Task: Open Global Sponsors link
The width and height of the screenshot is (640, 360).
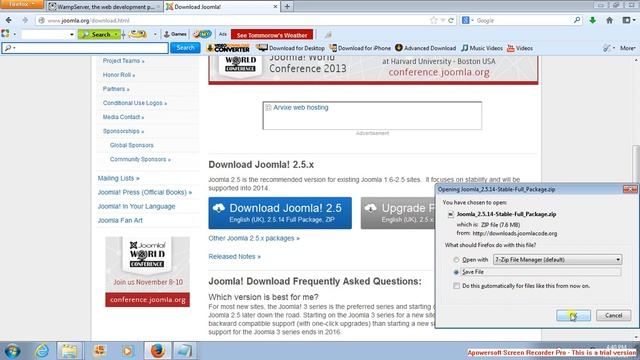Action: point(131,145)
